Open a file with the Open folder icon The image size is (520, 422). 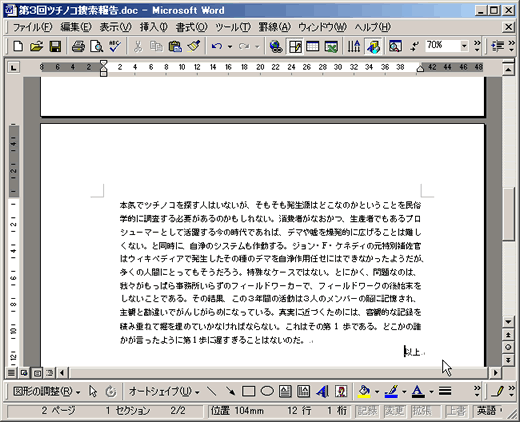click(36, 46)
